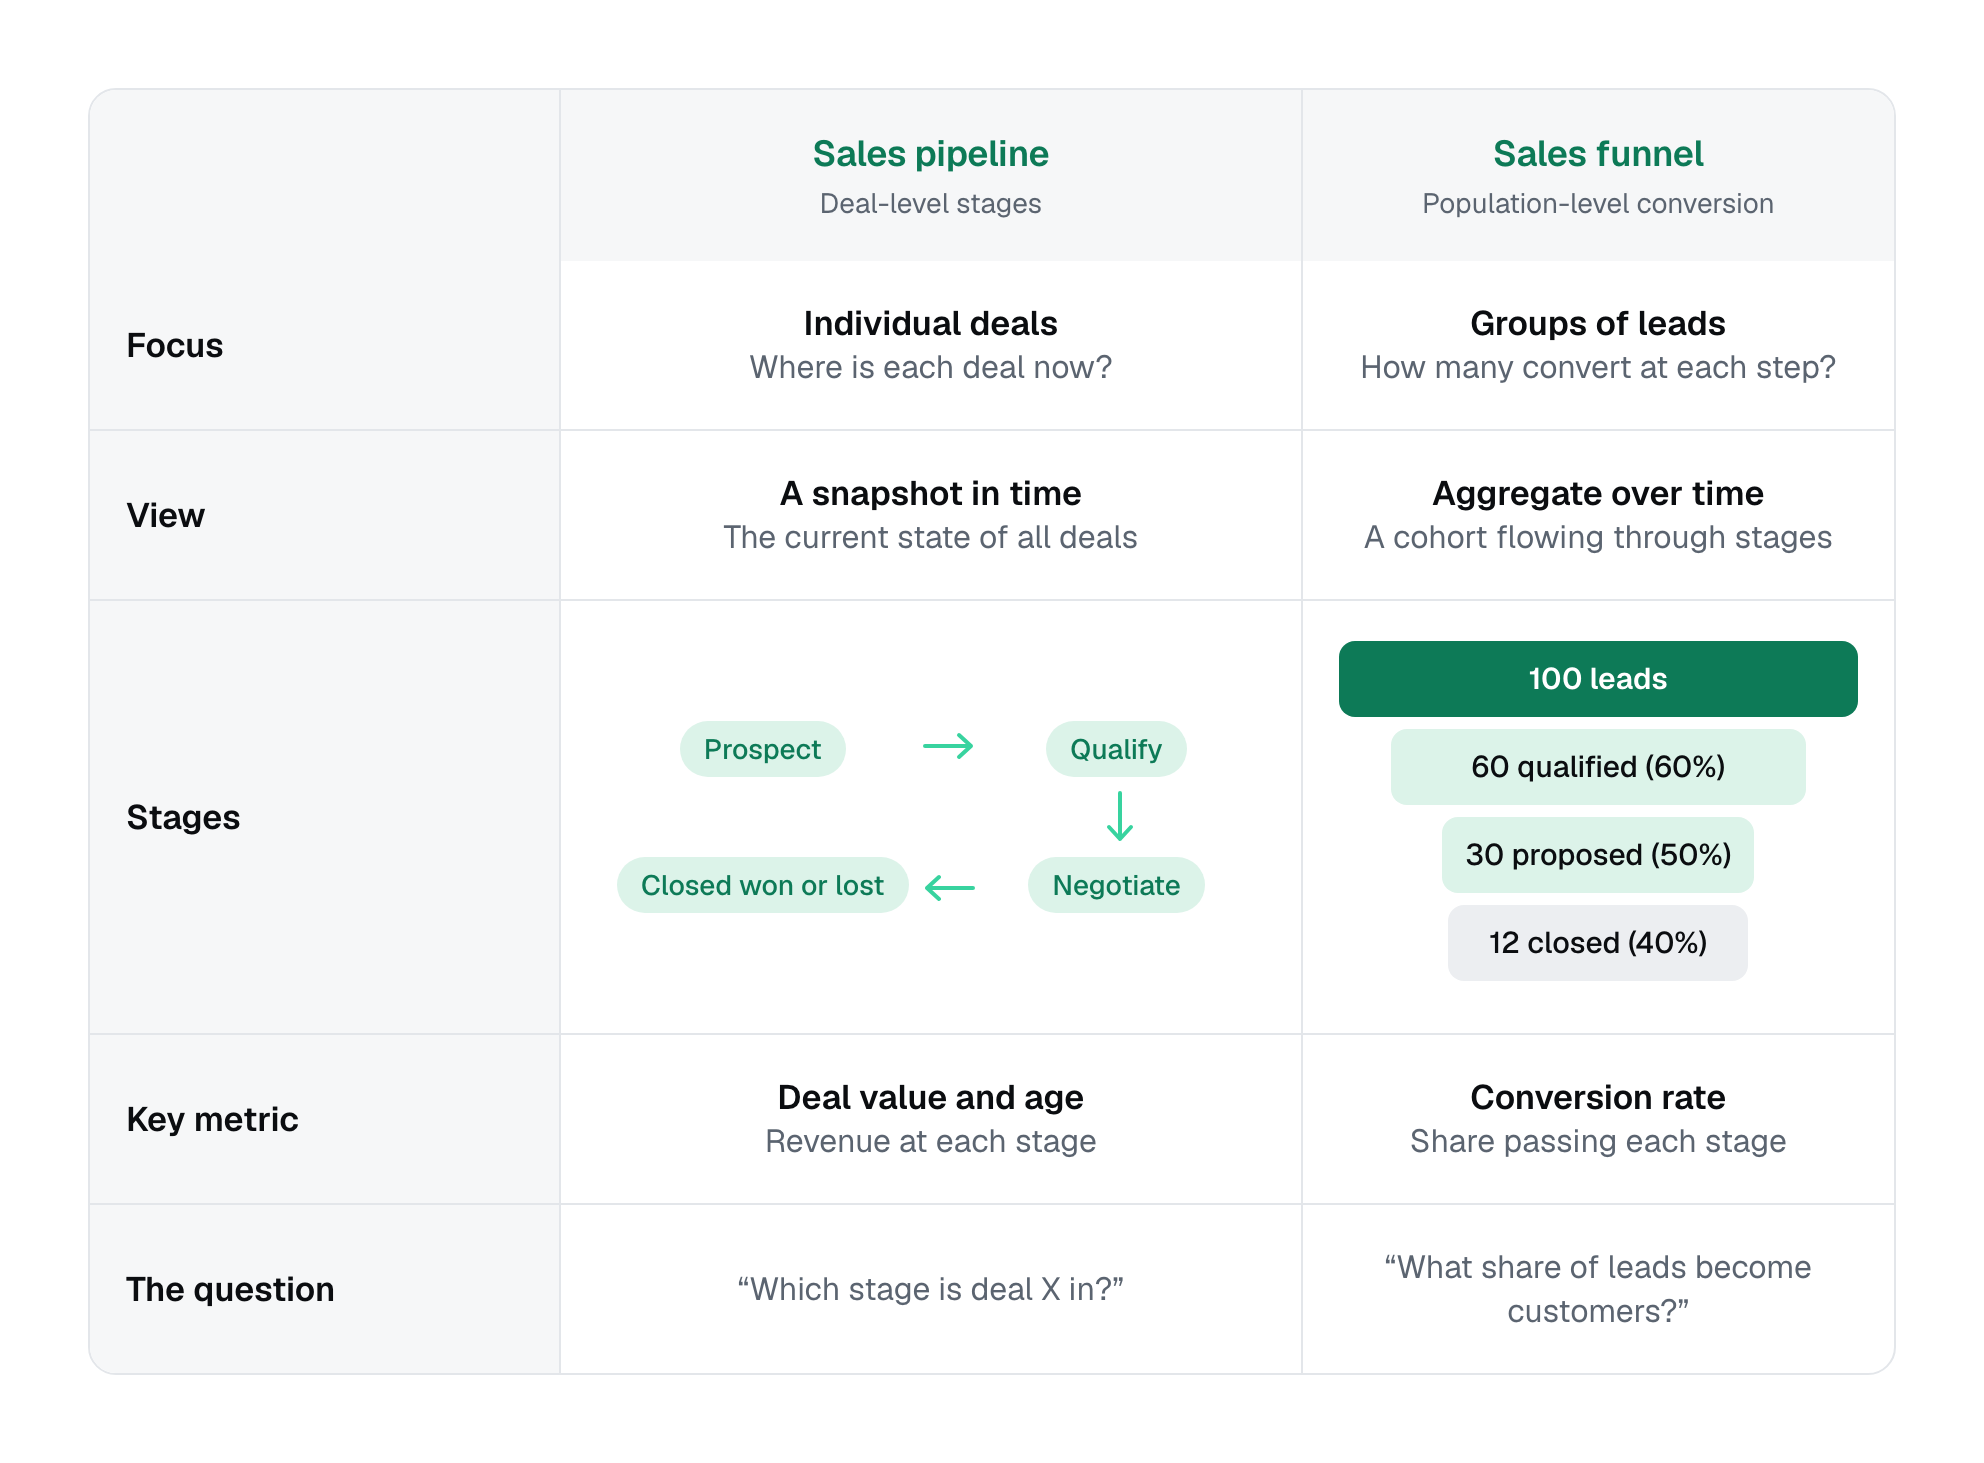Click 'A snapshot in time' heading
Screen dimensions: 1984x1463
click(x=930, y=494)
